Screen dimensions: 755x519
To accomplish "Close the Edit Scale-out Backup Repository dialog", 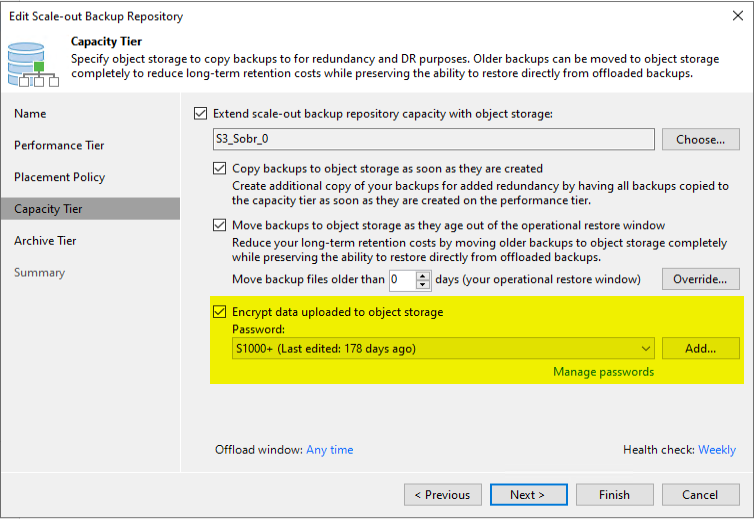I will [x=737, y=16].
